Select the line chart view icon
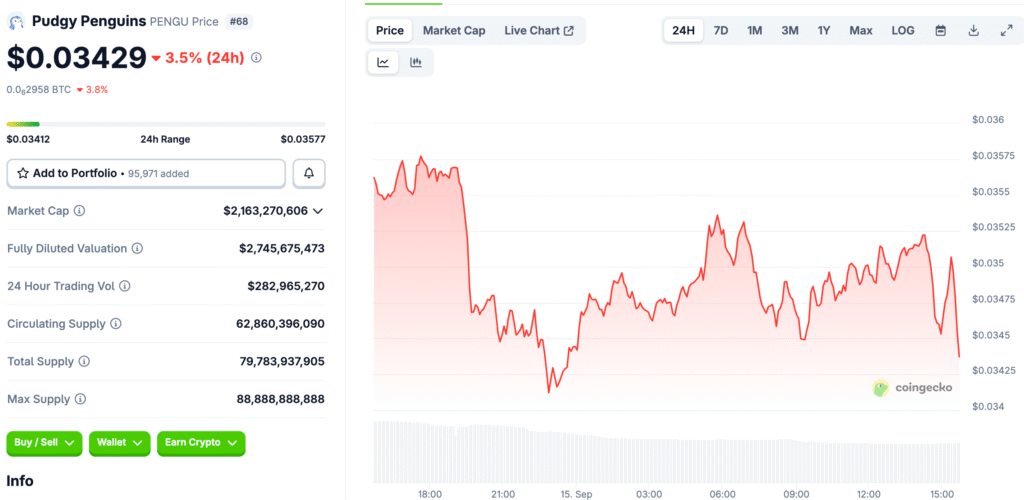The height and width of the screenshot is (500, 1024). pos(383,63)
